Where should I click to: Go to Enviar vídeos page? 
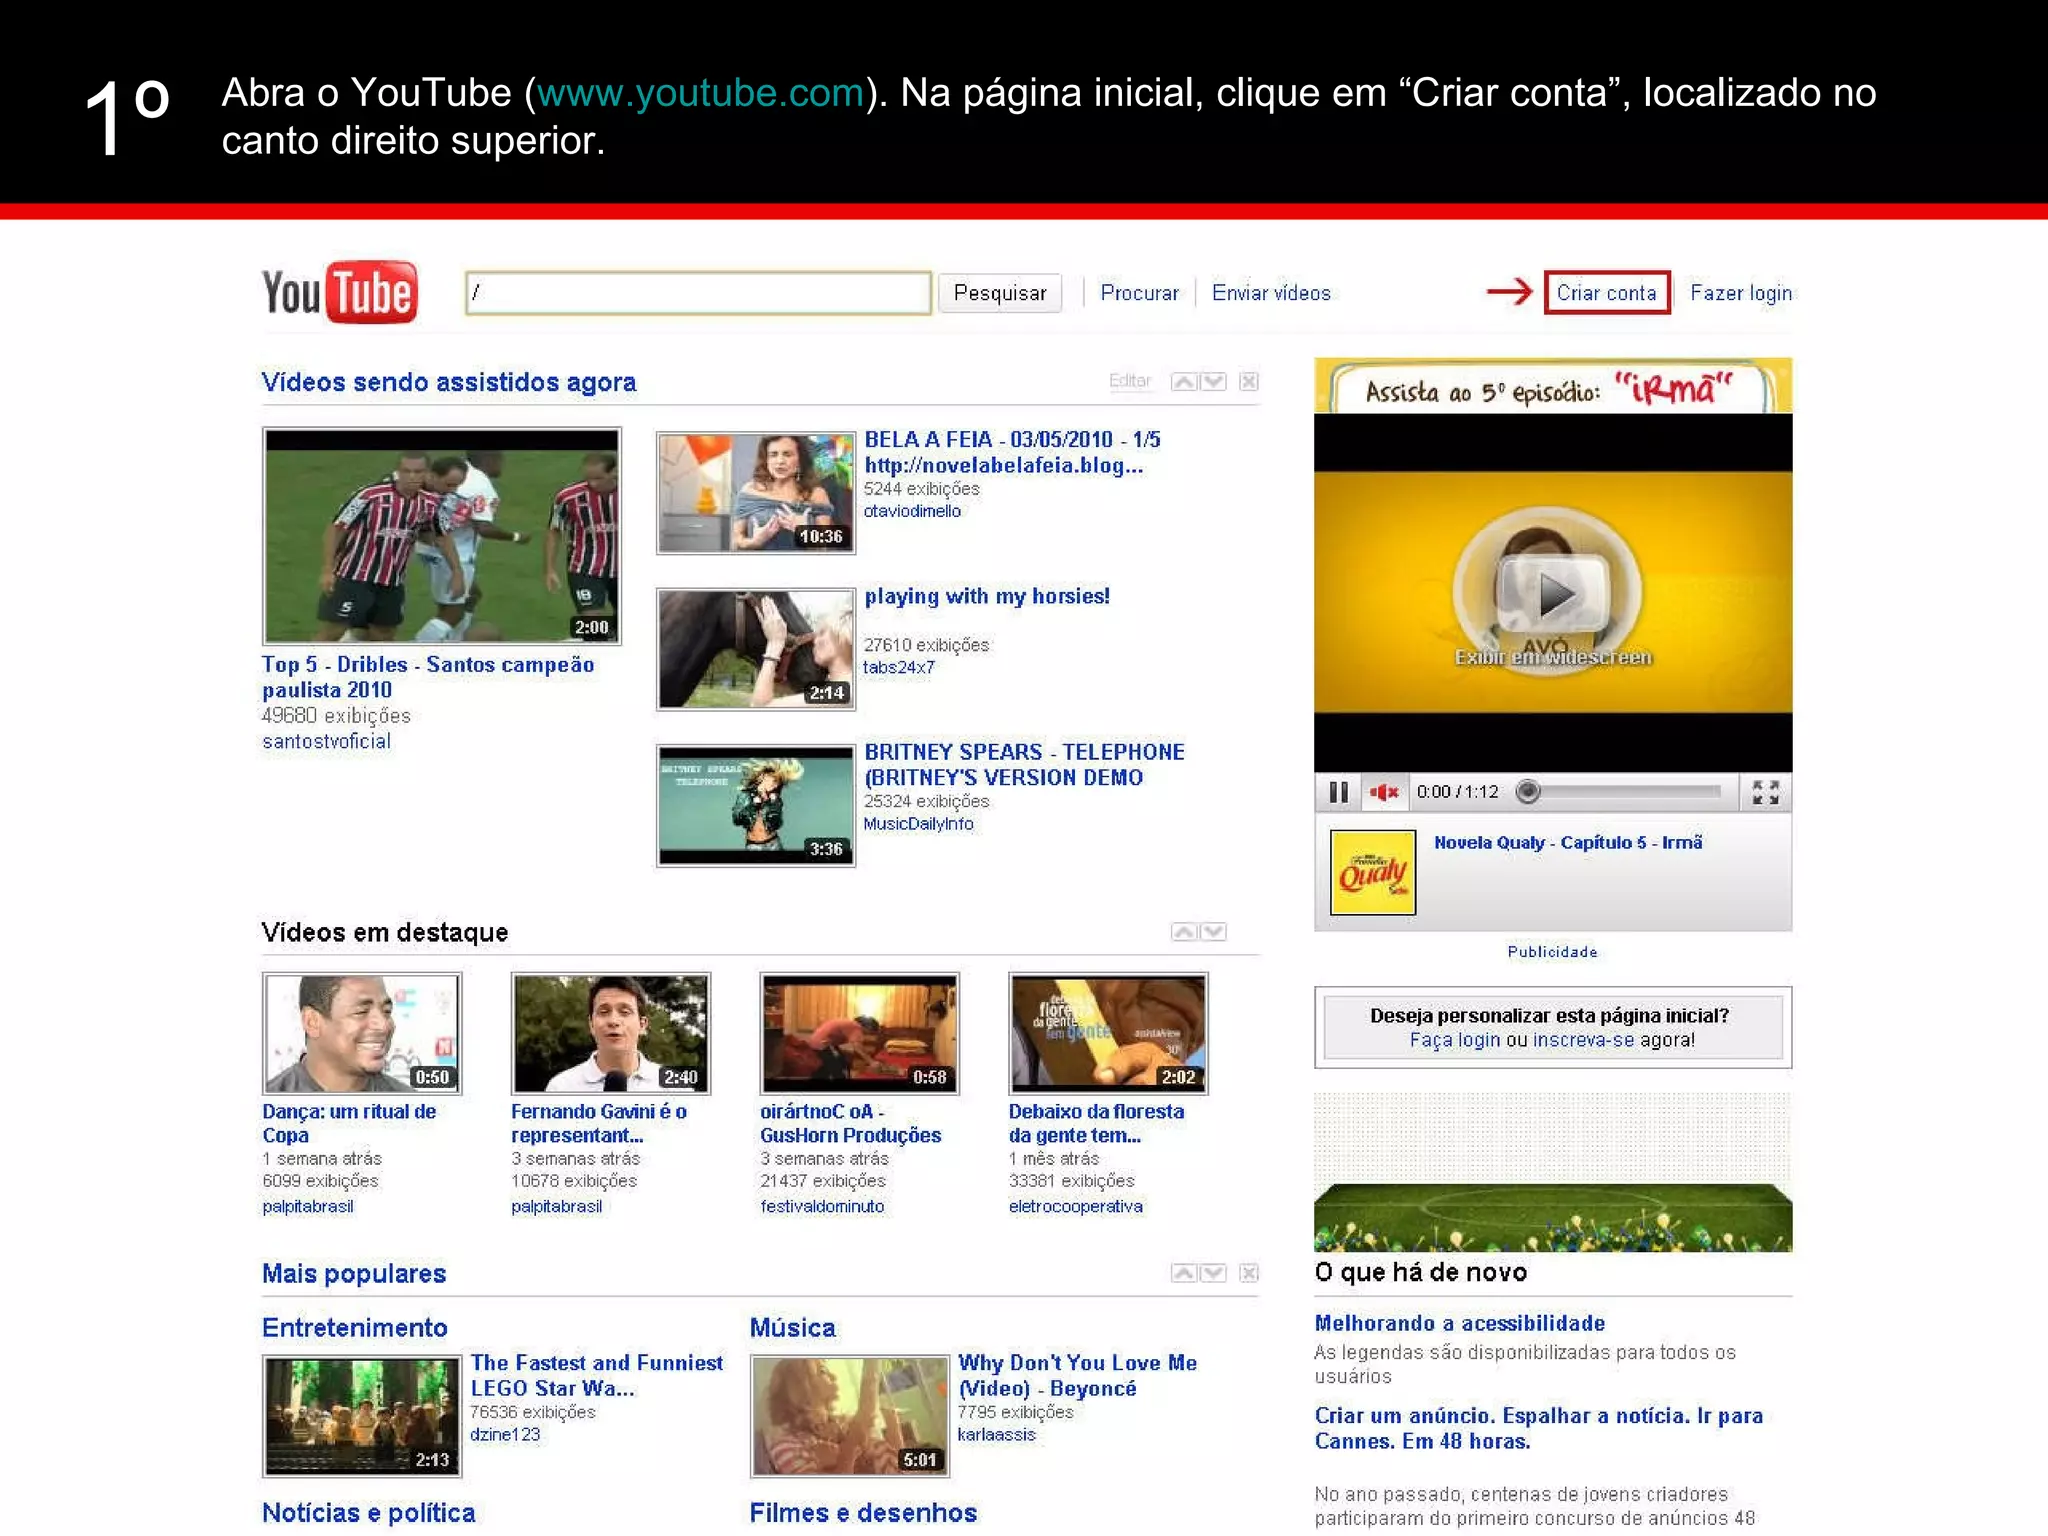coord(1271,293)
